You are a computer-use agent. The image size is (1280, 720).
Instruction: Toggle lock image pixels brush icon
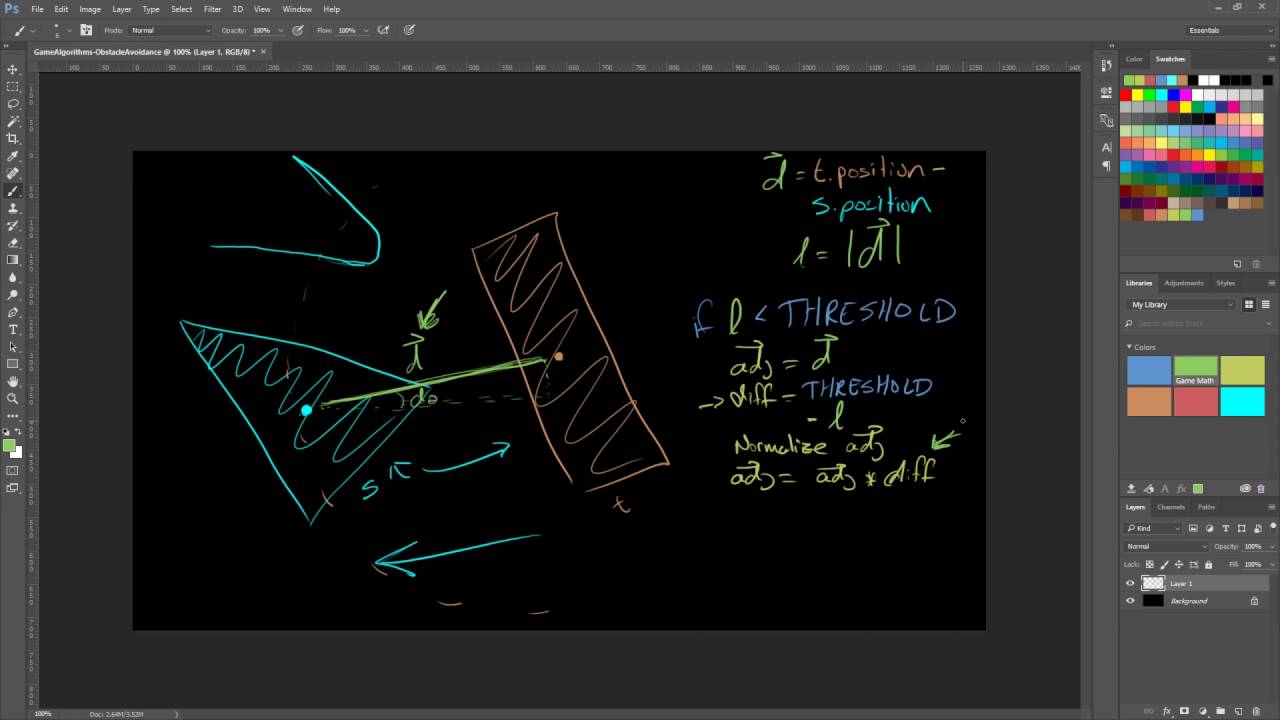1163,564
